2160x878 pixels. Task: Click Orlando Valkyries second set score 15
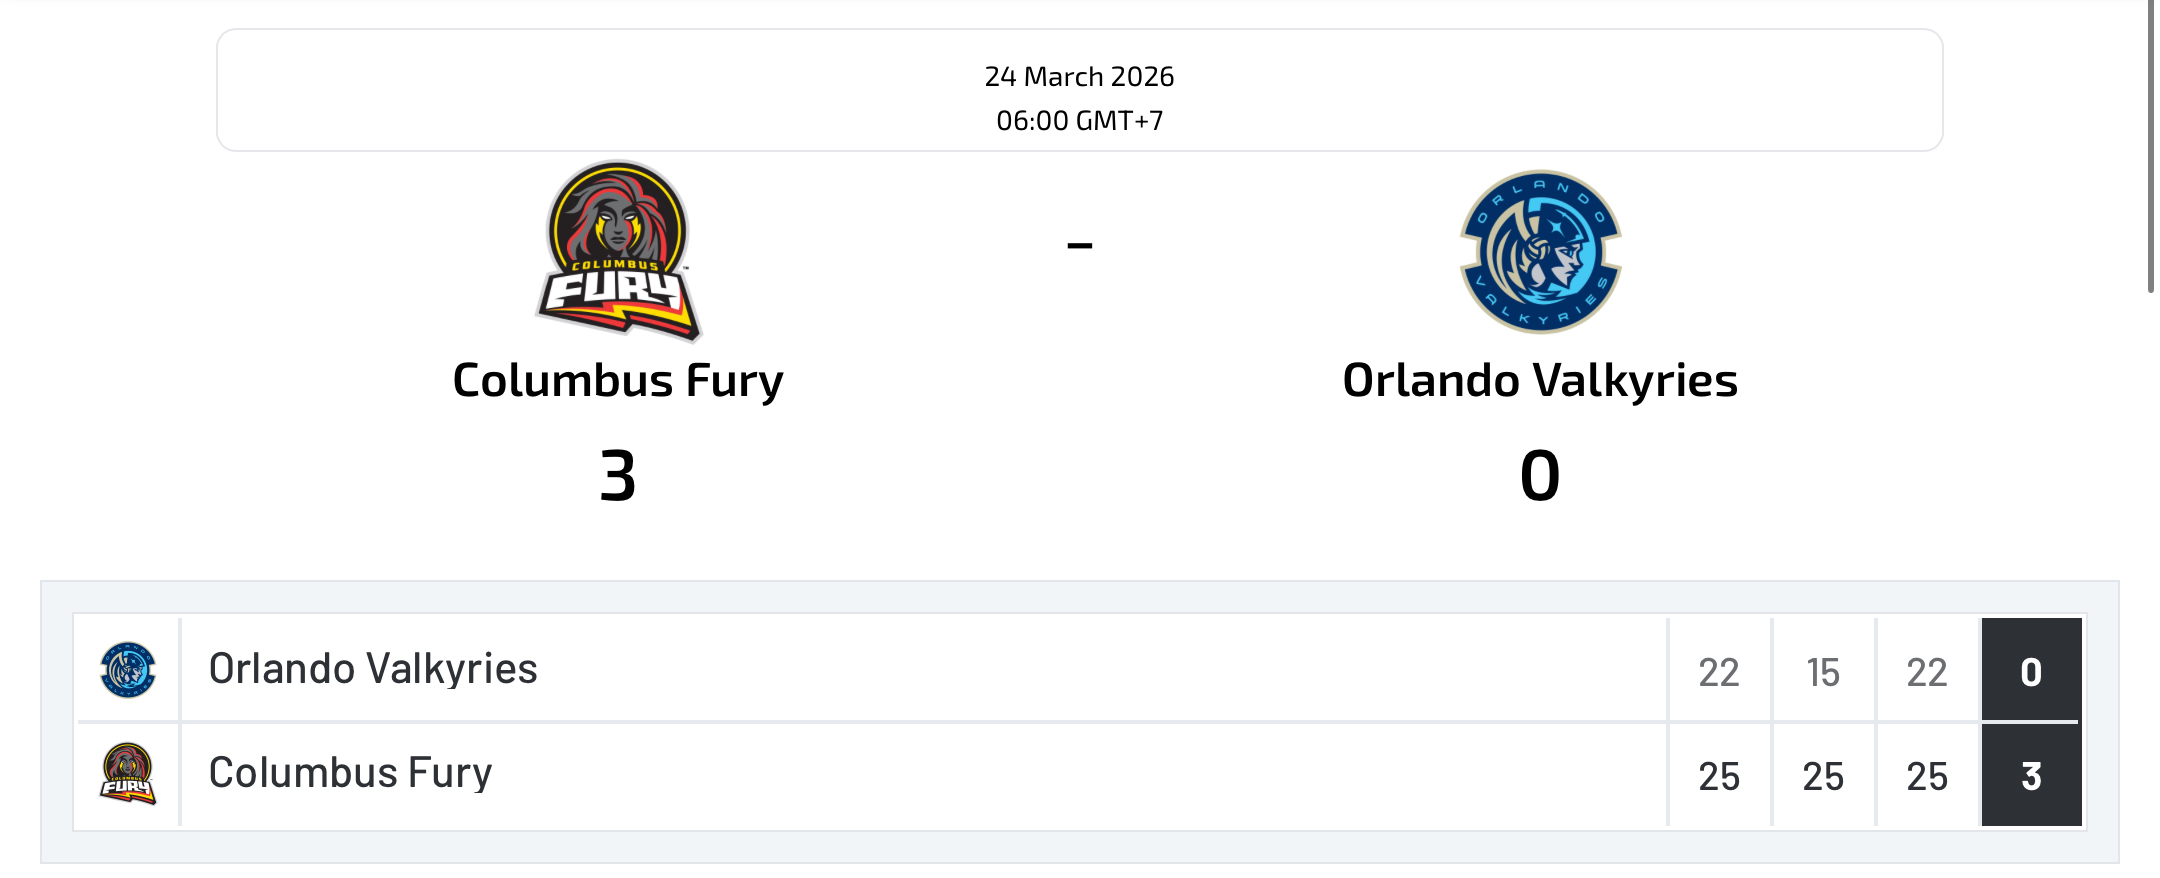click(x=1823, y=672)
